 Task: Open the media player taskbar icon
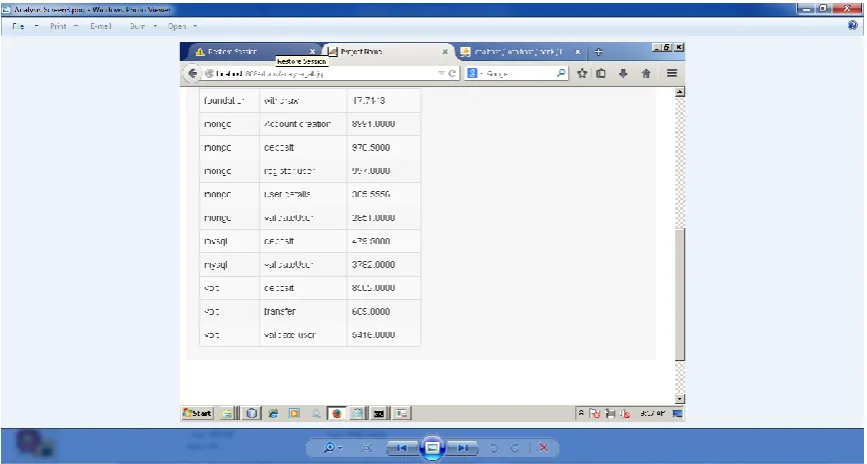tap(294, 413)
